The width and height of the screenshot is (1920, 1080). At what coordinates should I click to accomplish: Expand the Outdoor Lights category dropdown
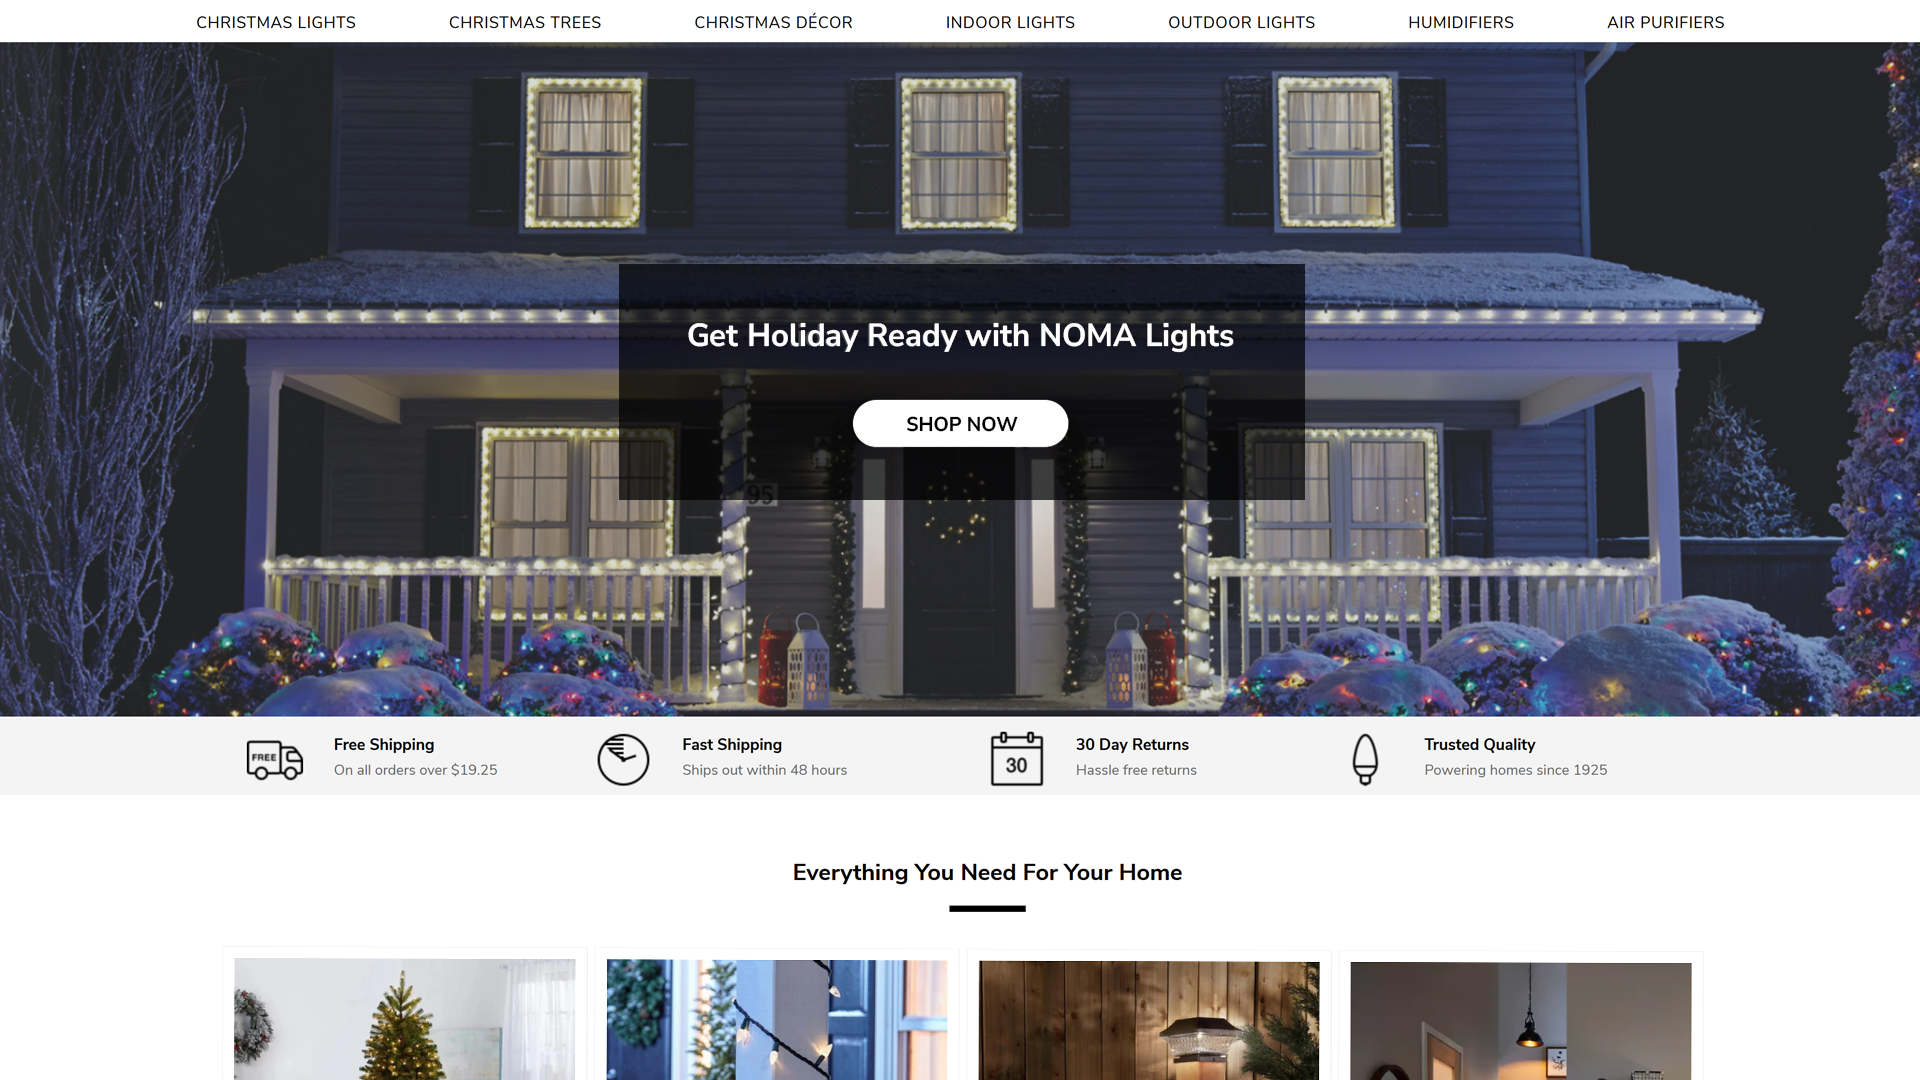(1241, 22)
